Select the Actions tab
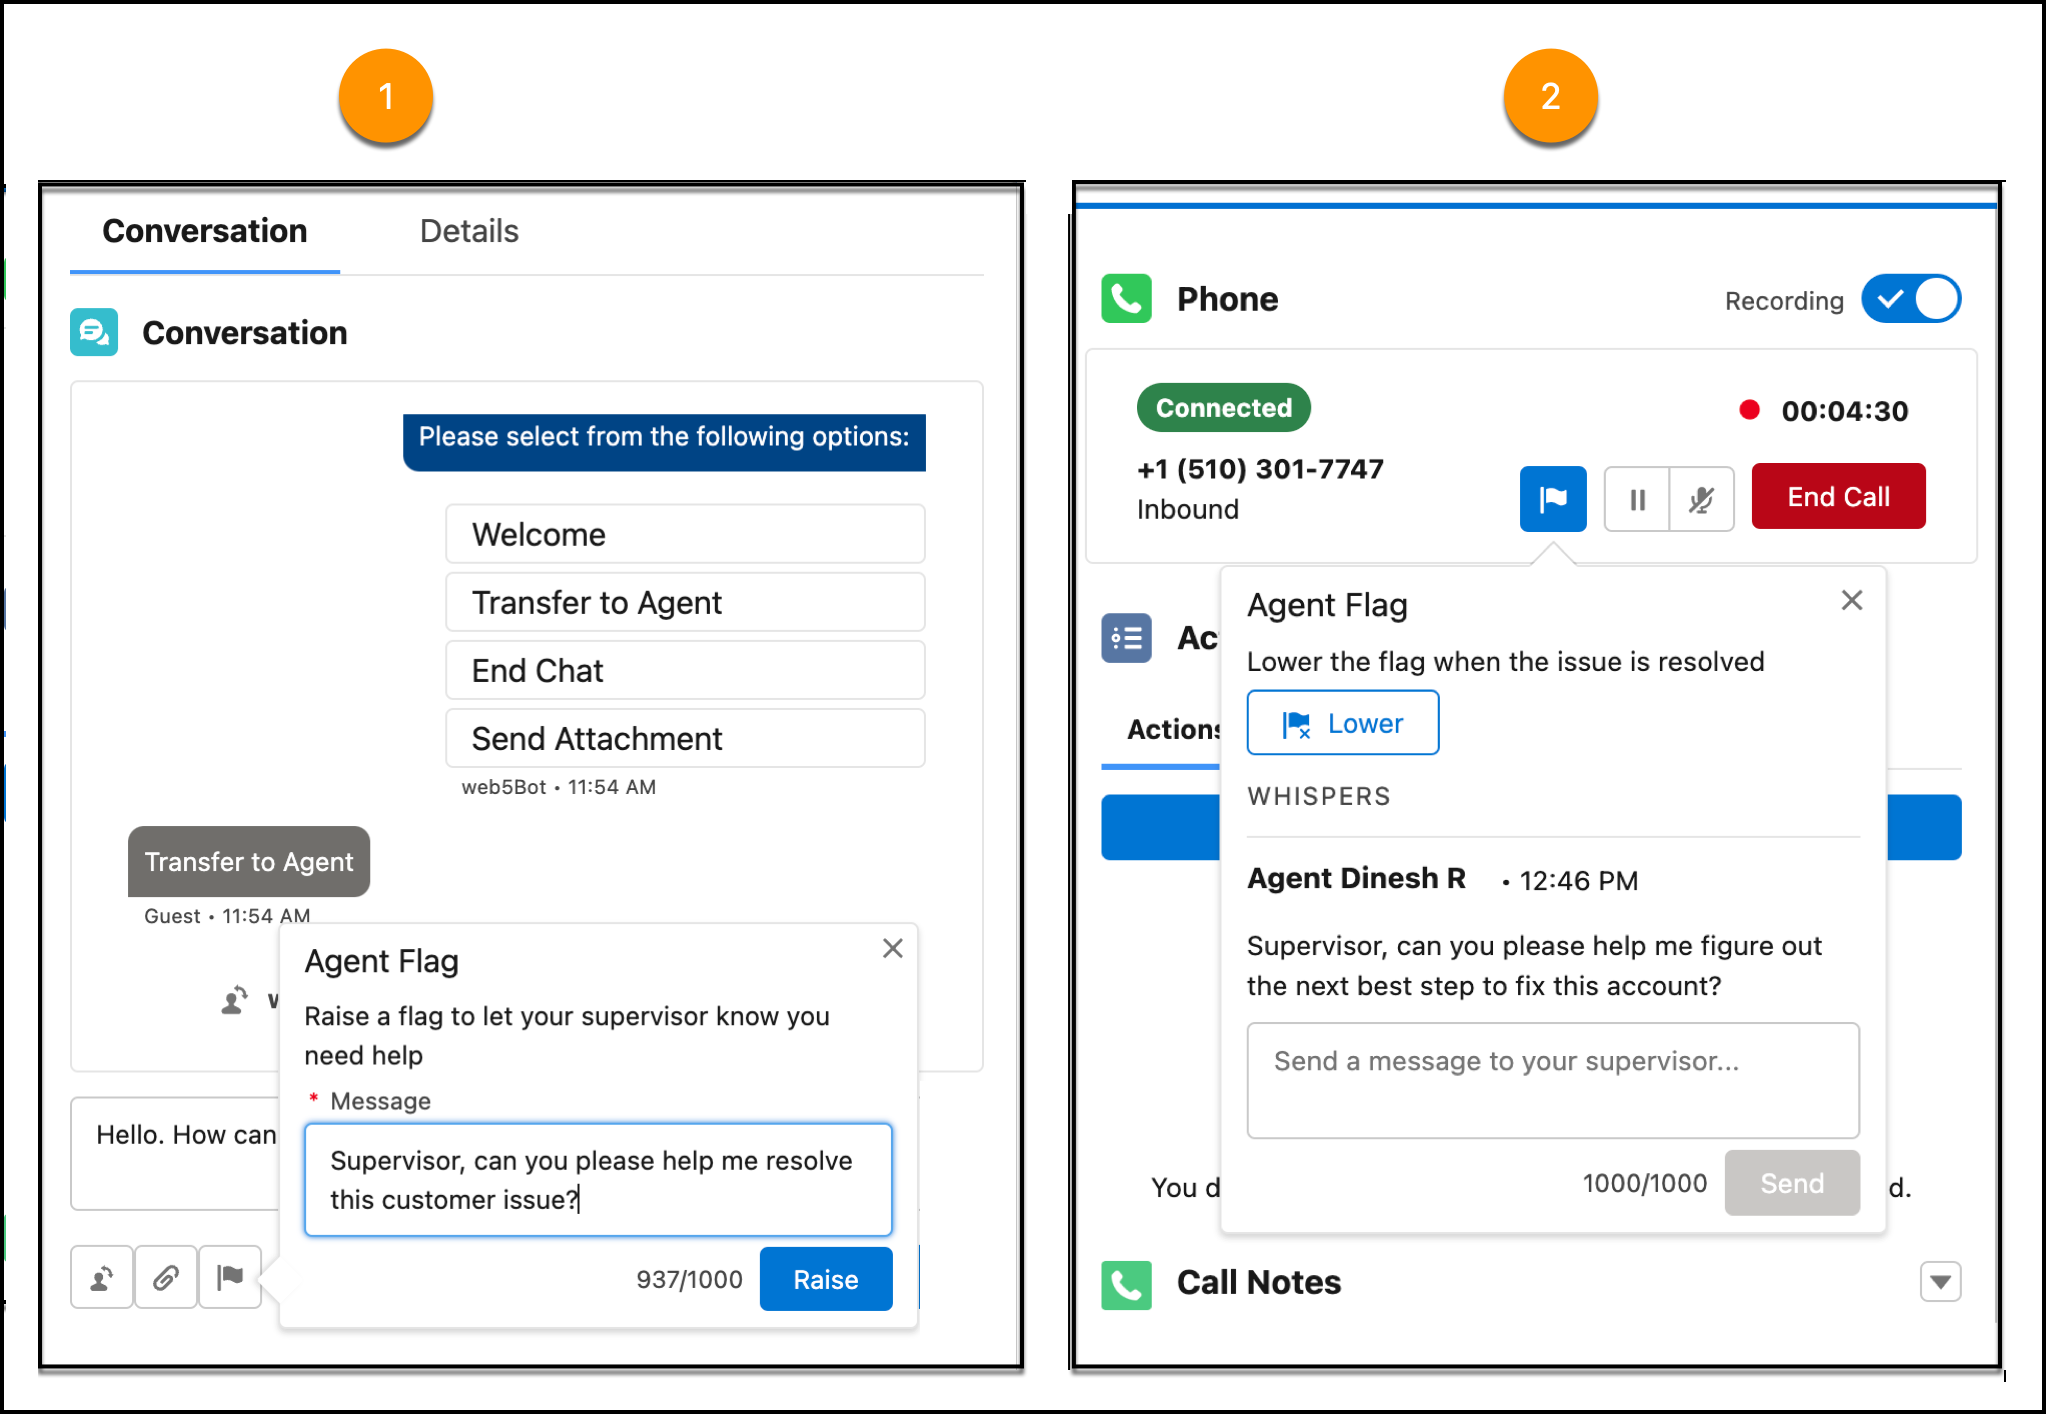 point(1172,730)
